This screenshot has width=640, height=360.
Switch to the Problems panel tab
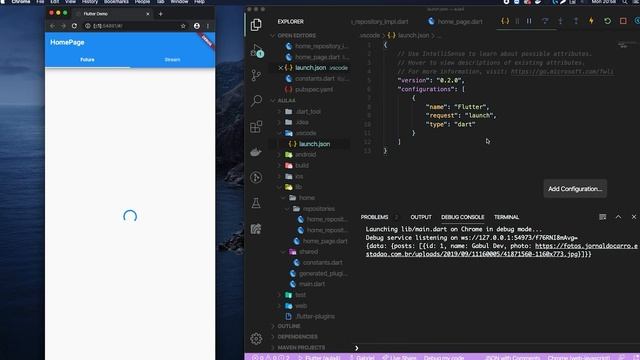374,217
